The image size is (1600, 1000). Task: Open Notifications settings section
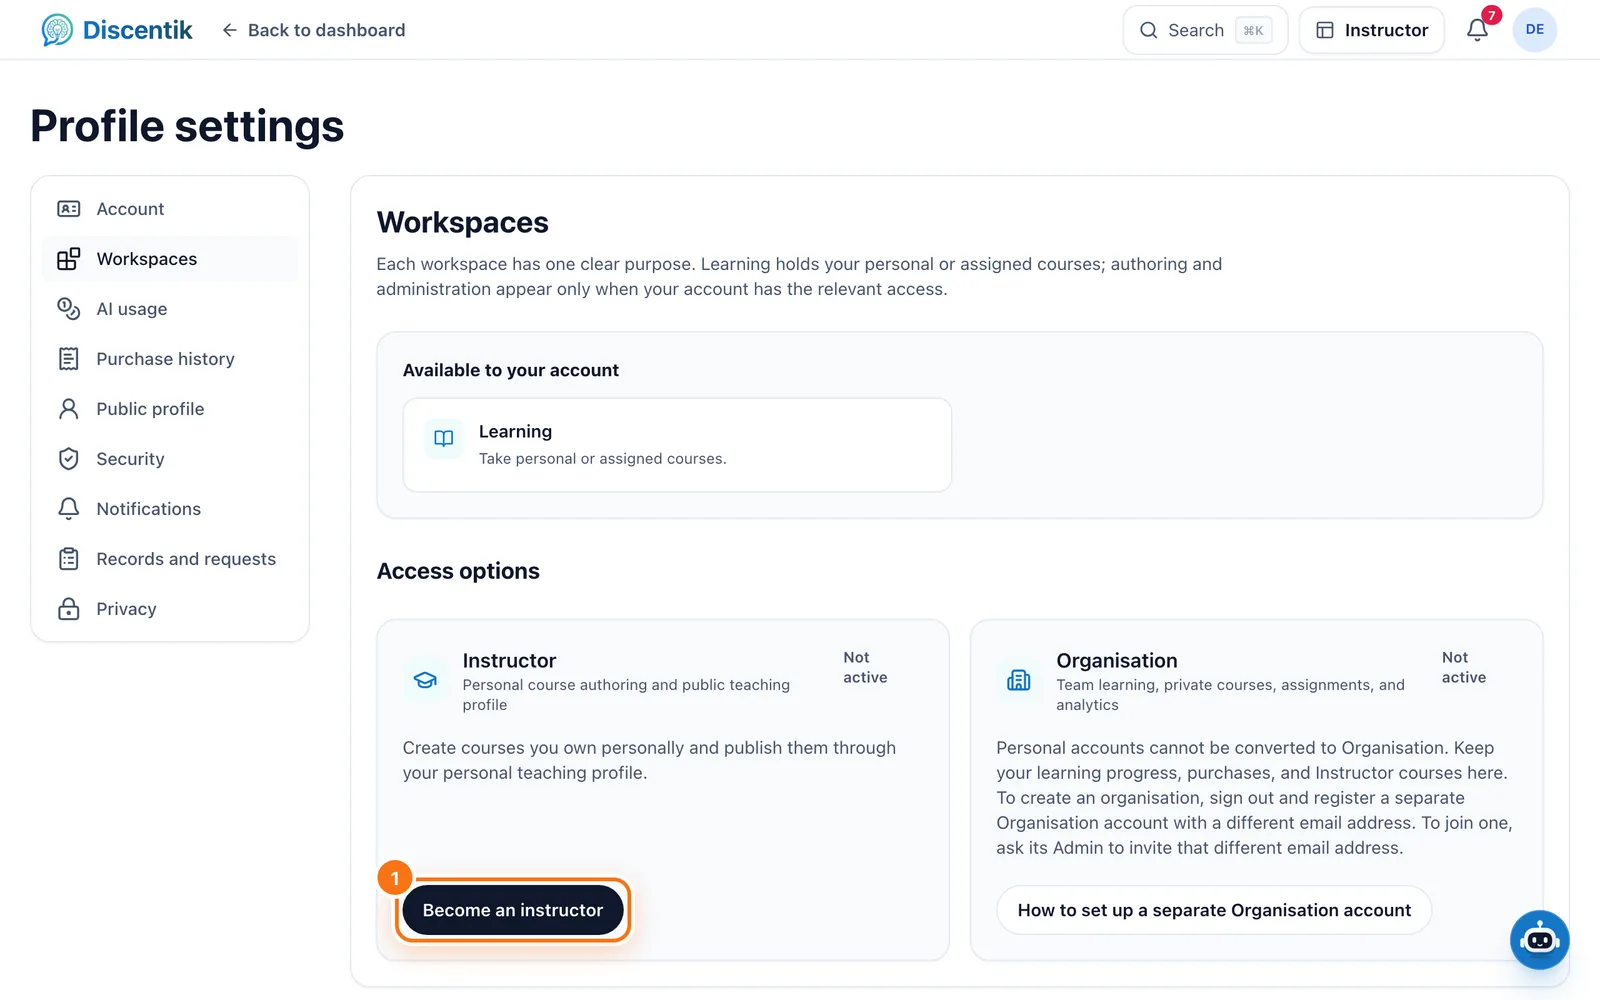tap(170, 509)
